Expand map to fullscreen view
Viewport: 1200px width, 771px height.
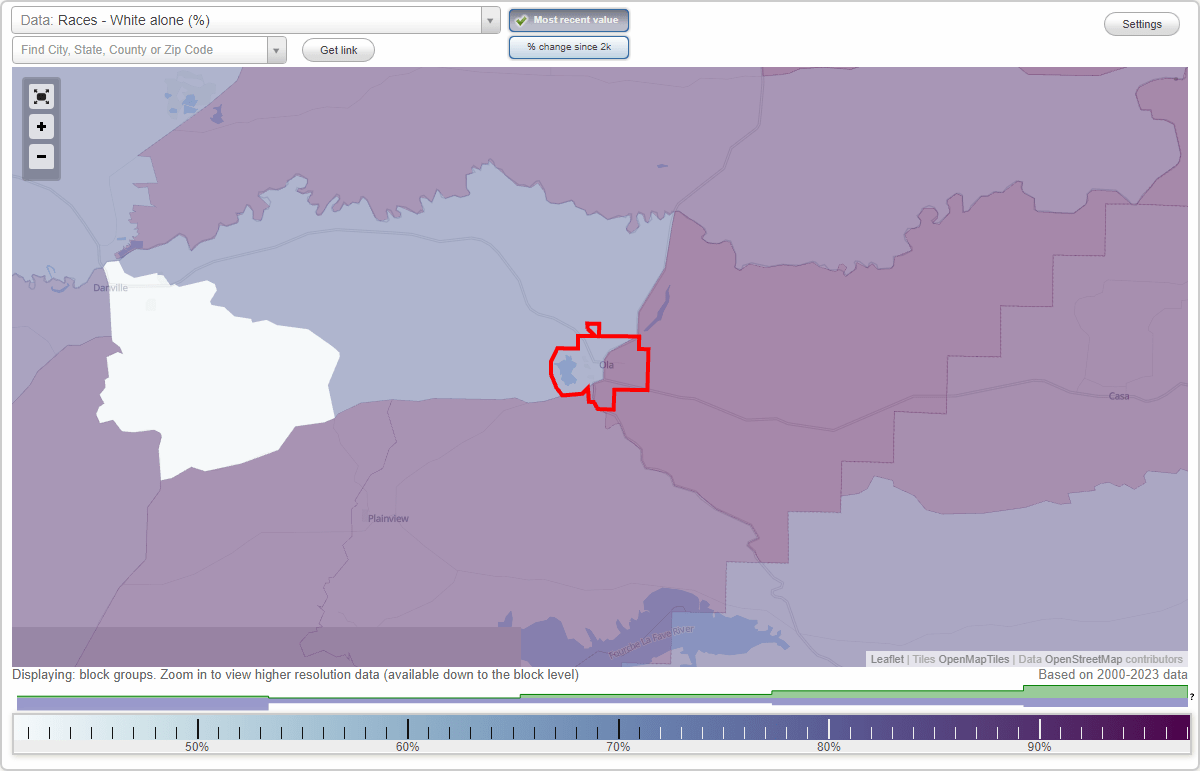click(x=41, y=96)
